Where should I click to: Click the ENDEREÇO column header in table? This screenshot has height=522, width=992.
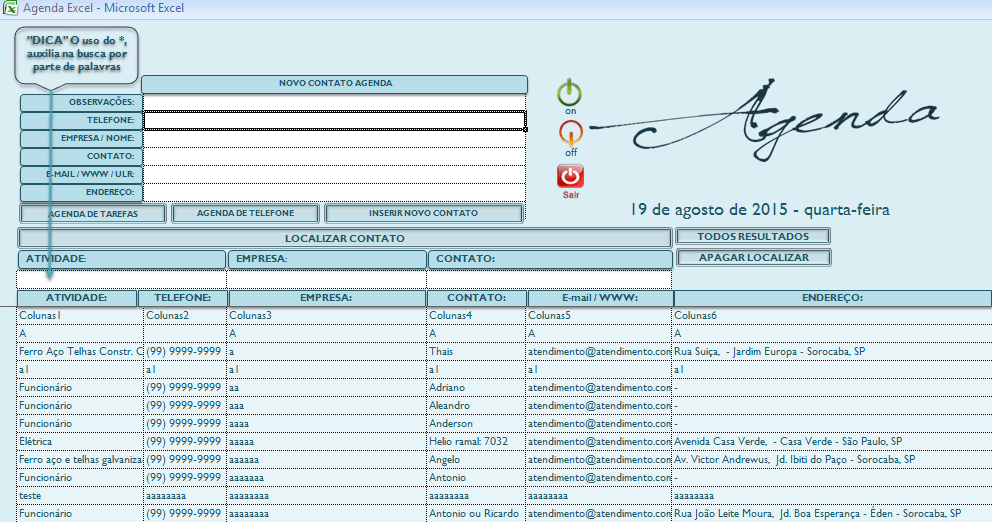833,298
